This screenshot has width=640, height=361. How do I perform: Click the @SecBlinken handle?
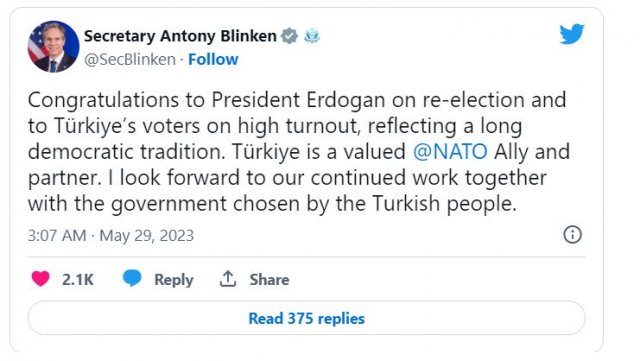pos(130,60)
